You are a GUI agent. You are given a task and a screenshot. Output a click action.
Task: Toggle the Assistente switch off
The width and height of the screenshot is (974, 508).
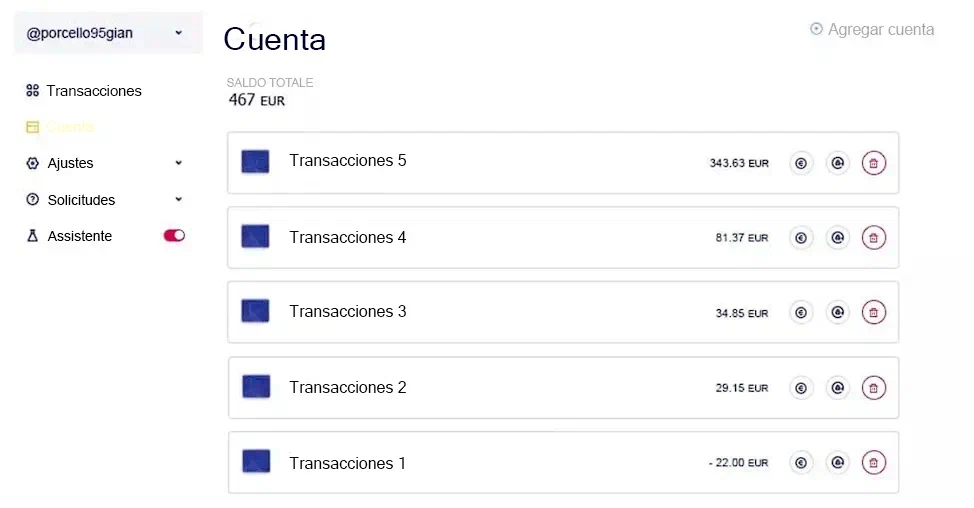point(174,235)
